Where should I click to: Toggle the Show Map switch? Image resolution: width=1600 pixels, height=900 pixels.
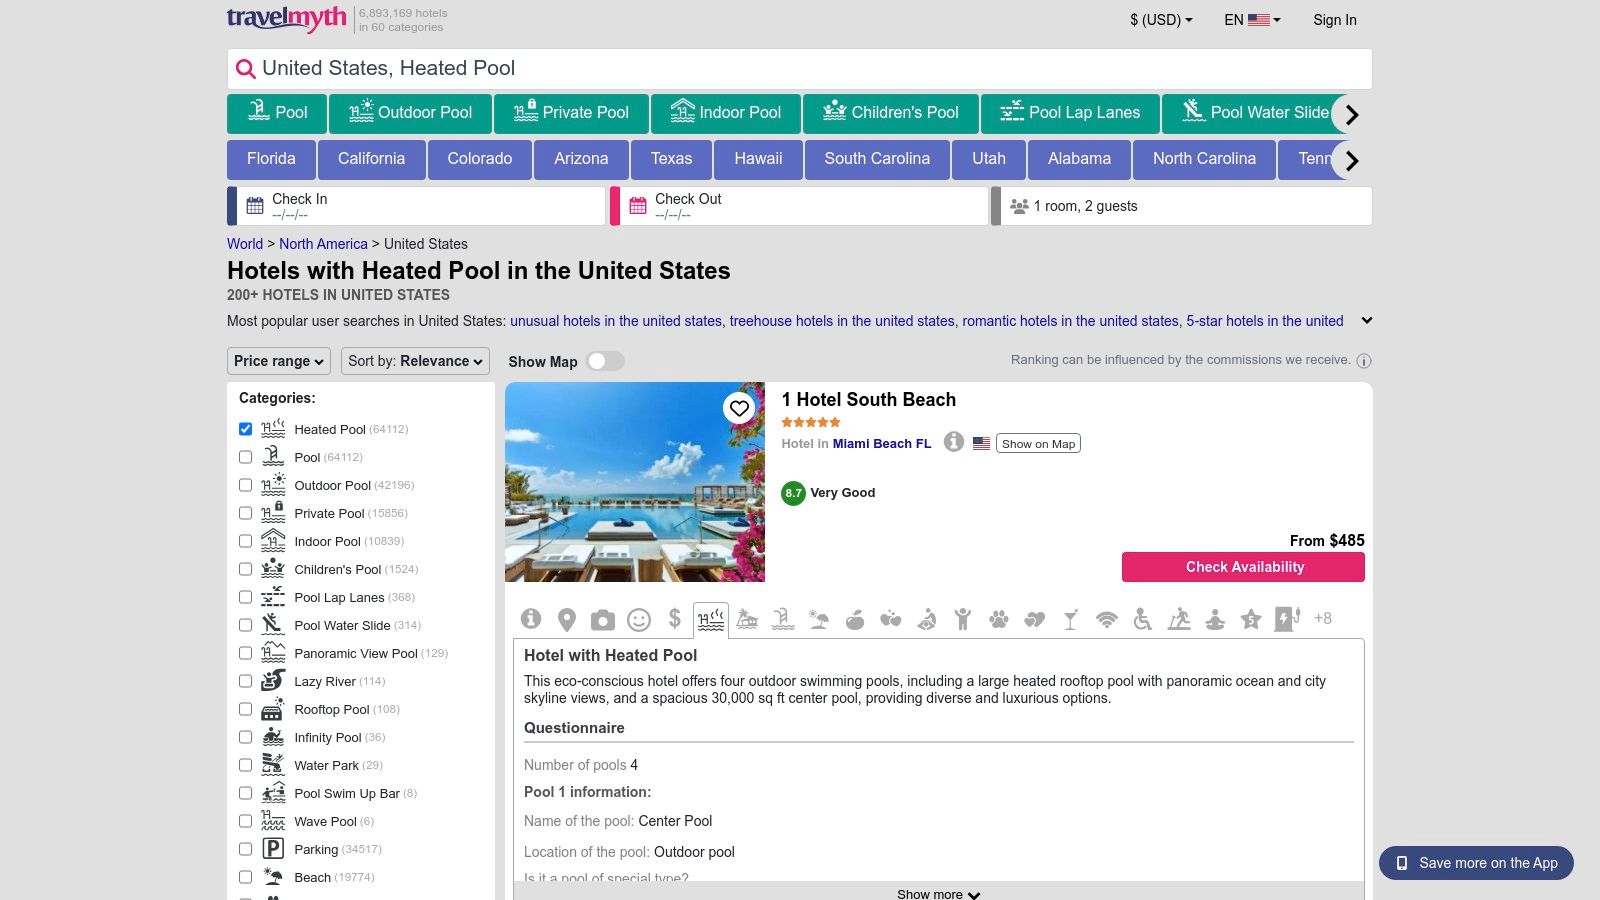[605, 361]
